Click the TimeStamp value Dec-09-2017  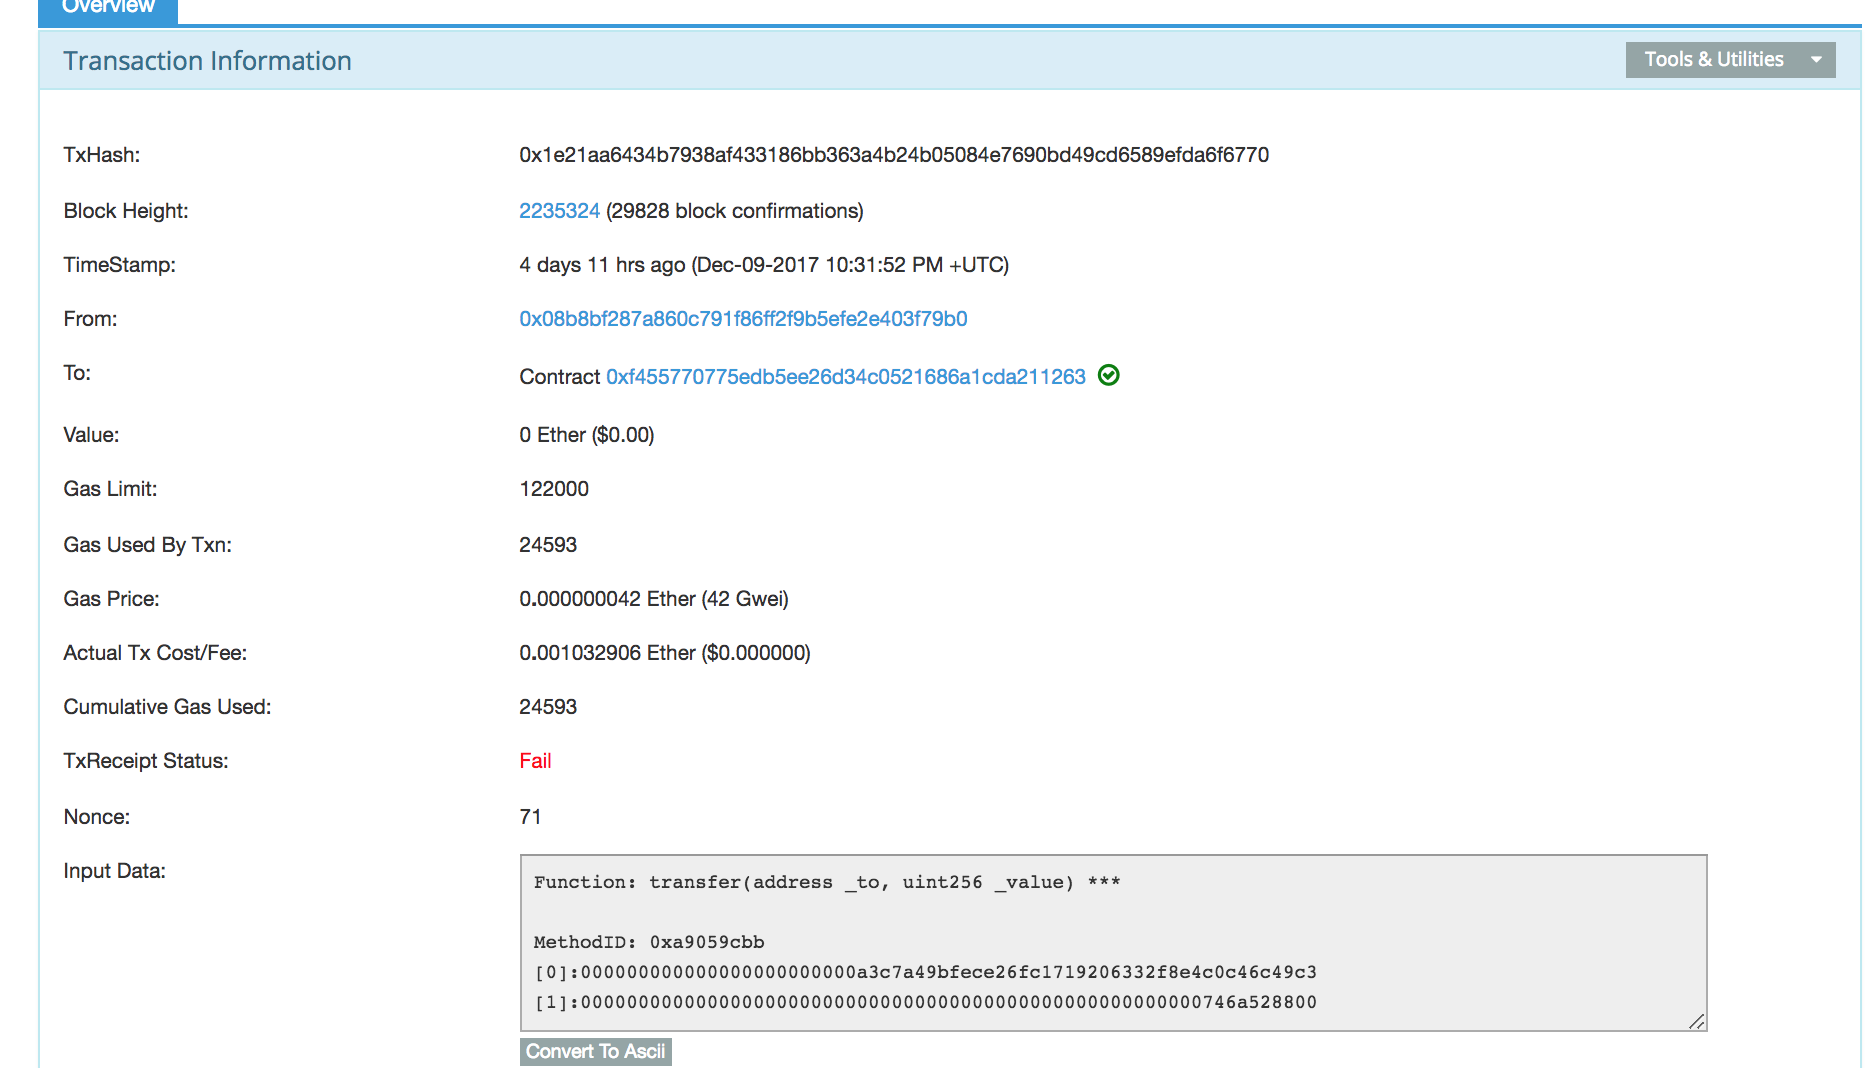pos(764,265)
